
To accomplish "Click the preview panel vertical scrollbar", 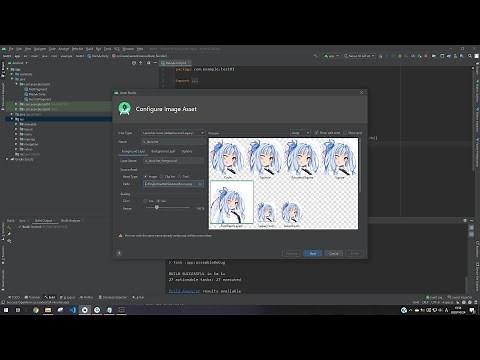I will point(360,165).
